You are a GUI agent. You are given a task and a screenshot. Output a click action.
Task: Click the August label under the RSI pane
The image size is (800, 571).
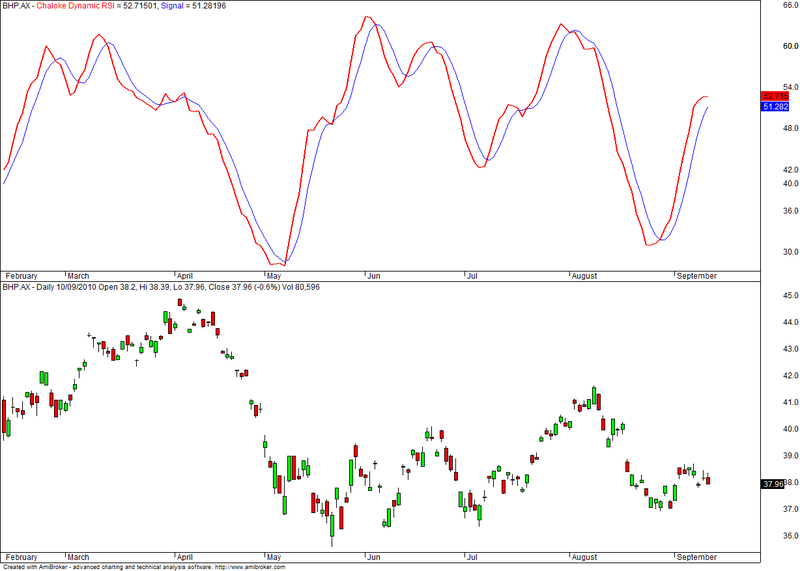[x=584, y=276]
